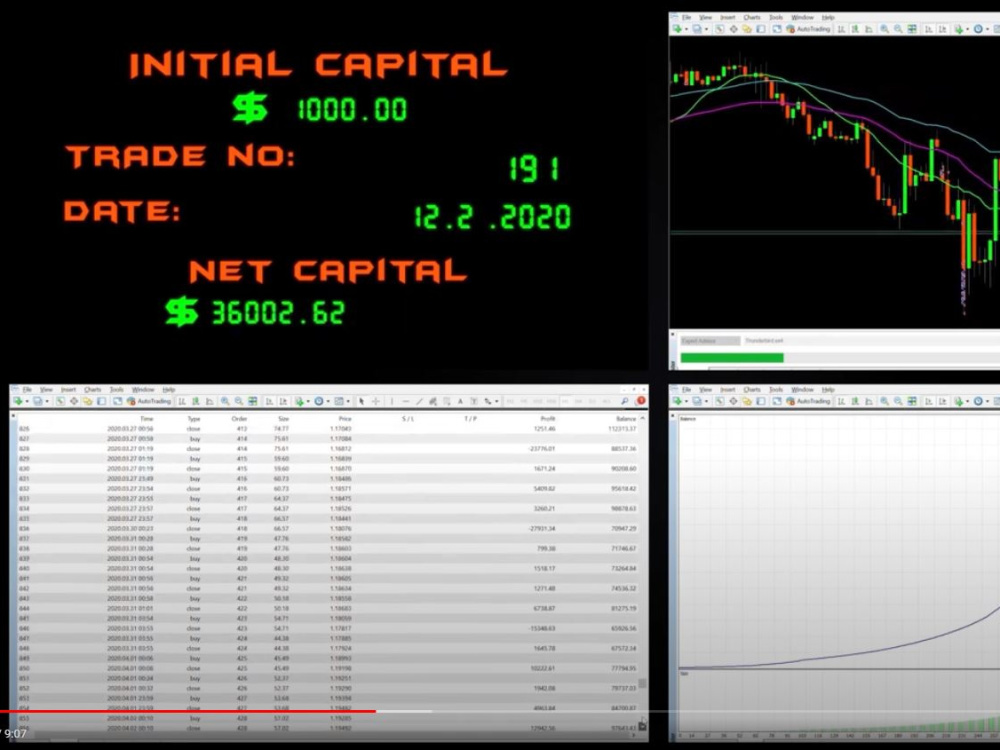Expand indicators dropdown arrow in trade list window
The image size is (1000, 750).
pos(307,401)
